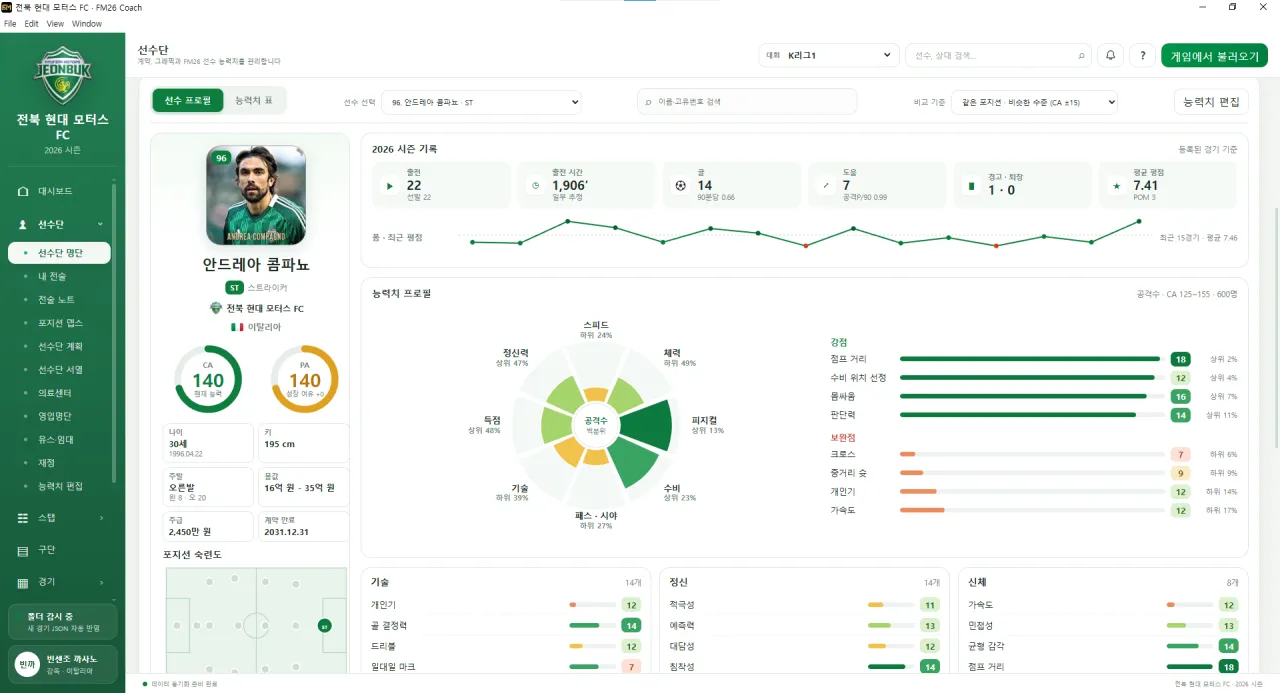Open the Edit menu
Viewport: 1280px width, 693px height.
(31, 23)
